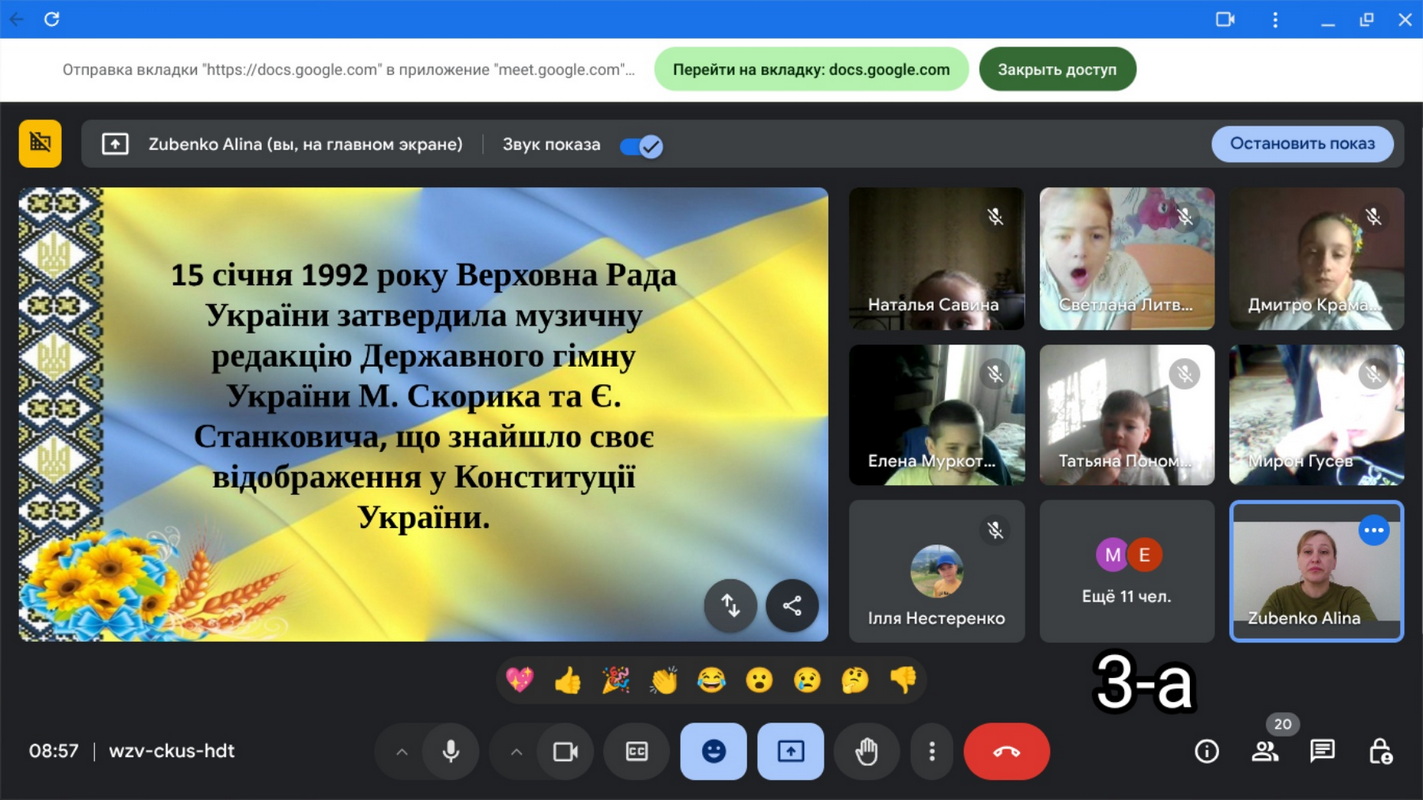
Task: Toggle closed captions button
Action: (637, 751)
